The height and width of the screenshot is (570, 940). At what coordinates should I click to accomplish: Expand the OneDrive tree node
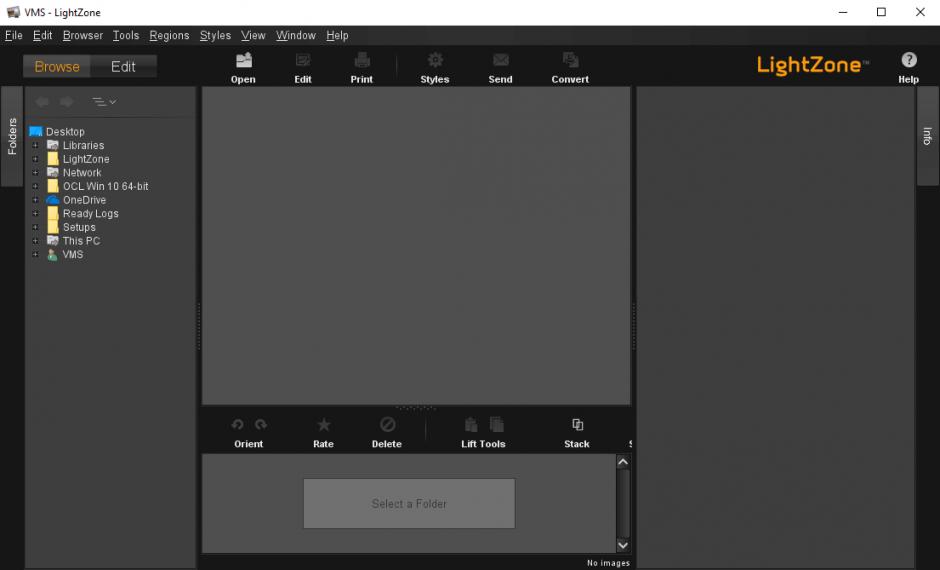[35, 200]
